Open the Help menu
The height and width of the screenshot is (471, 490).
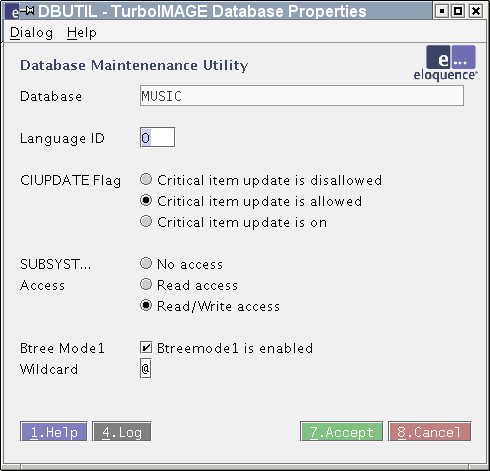pyautogui.click(x=82, y=33)
